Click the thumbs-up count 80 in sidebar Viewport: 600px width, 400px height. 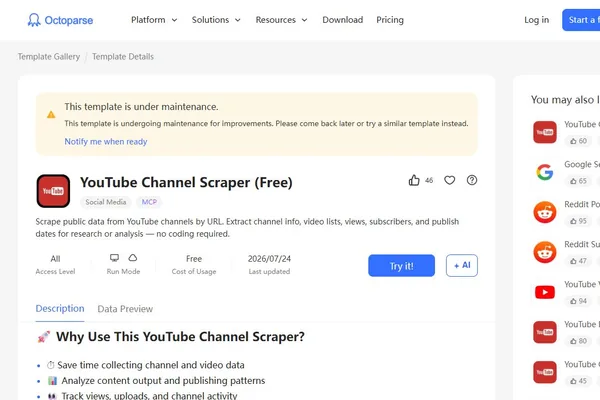pyautogui.click(x=579, y=341)
